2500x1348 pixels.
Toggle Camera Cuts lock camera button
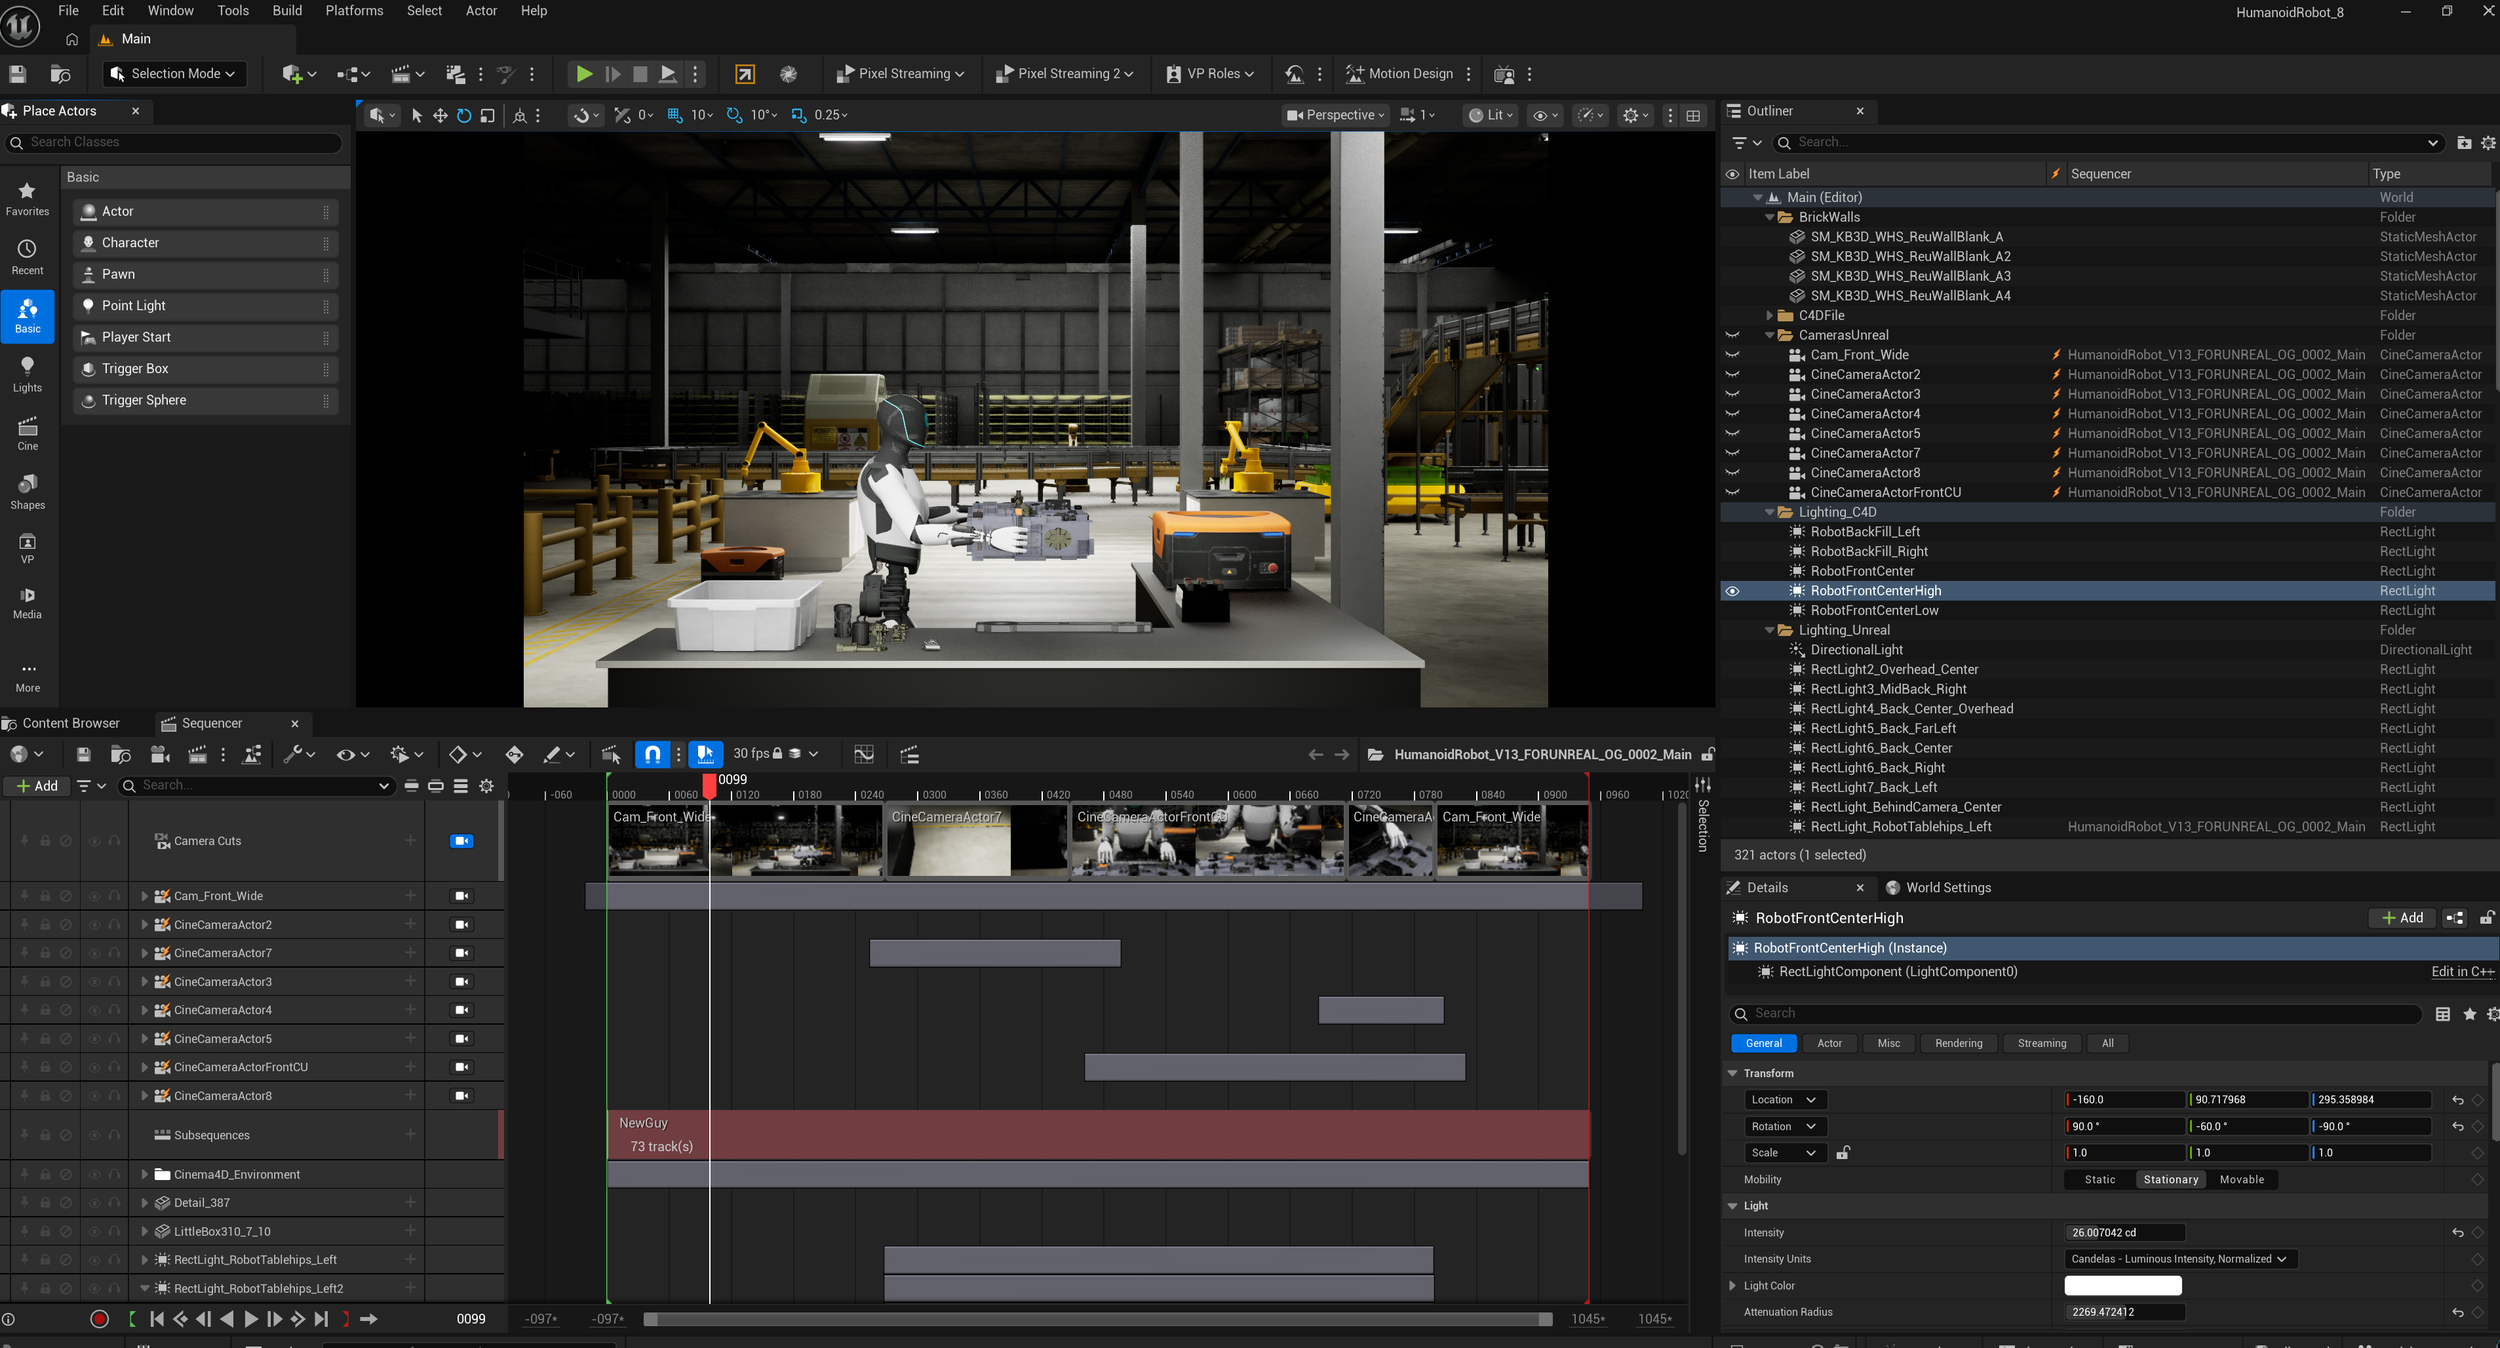[x=461, y=841]
